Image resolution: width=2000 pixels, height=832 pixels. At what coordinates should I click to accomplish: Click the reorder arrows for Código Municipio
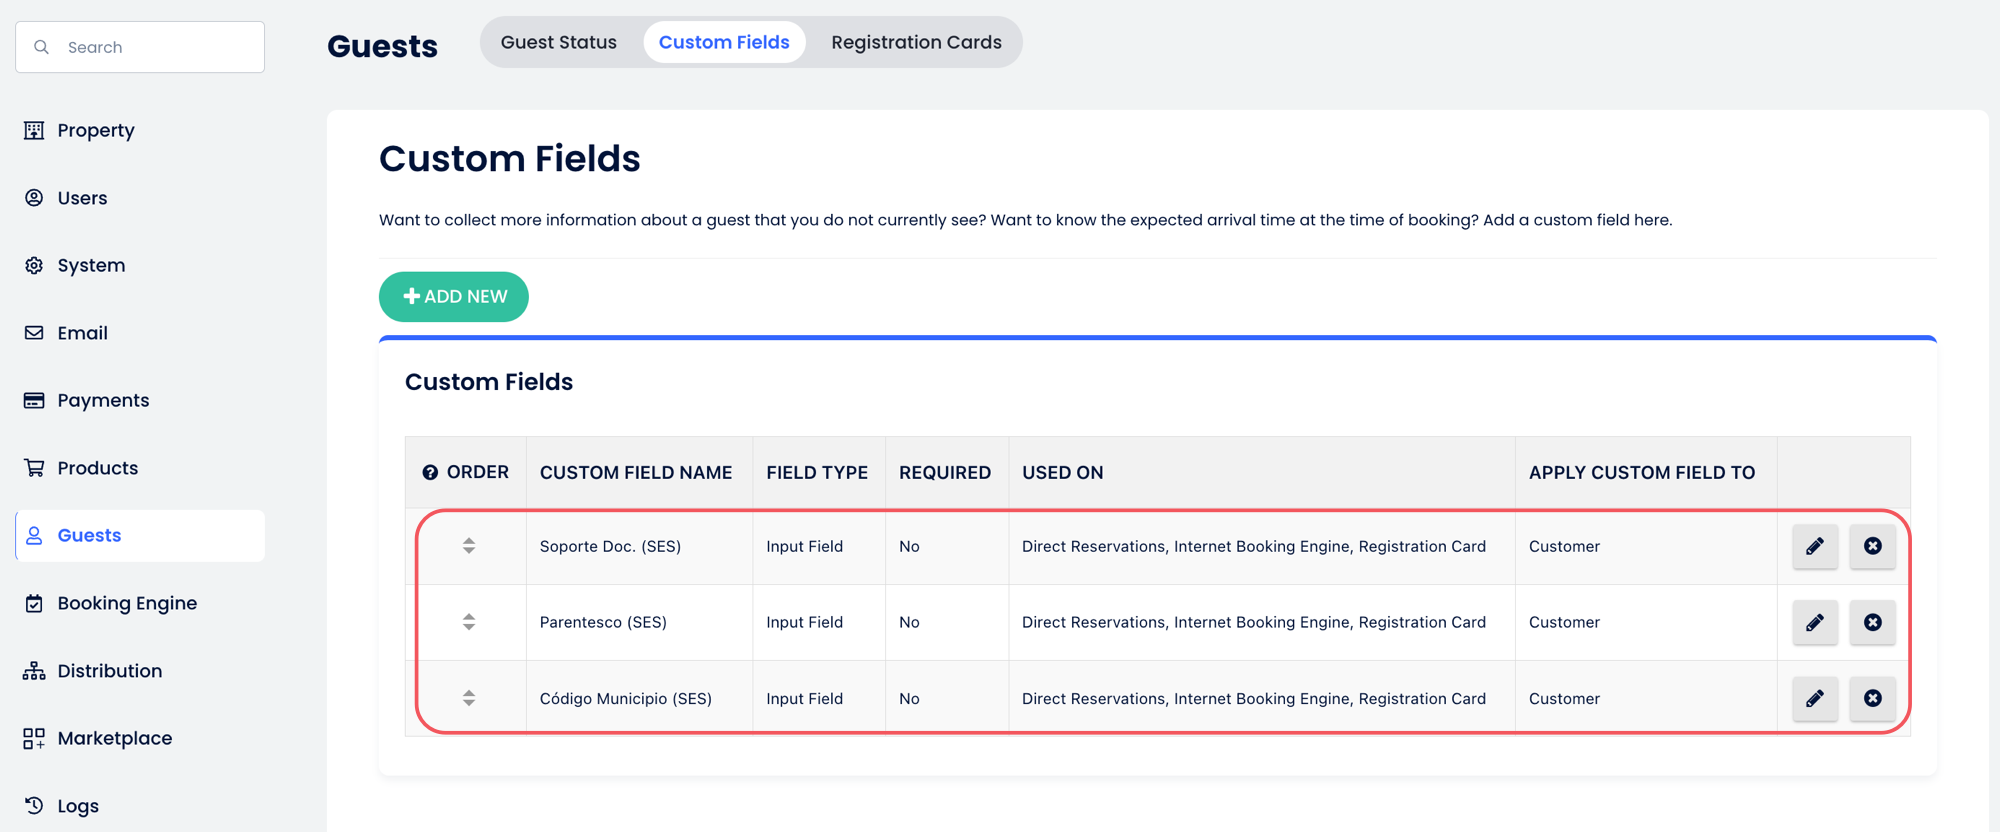[469, 698]
